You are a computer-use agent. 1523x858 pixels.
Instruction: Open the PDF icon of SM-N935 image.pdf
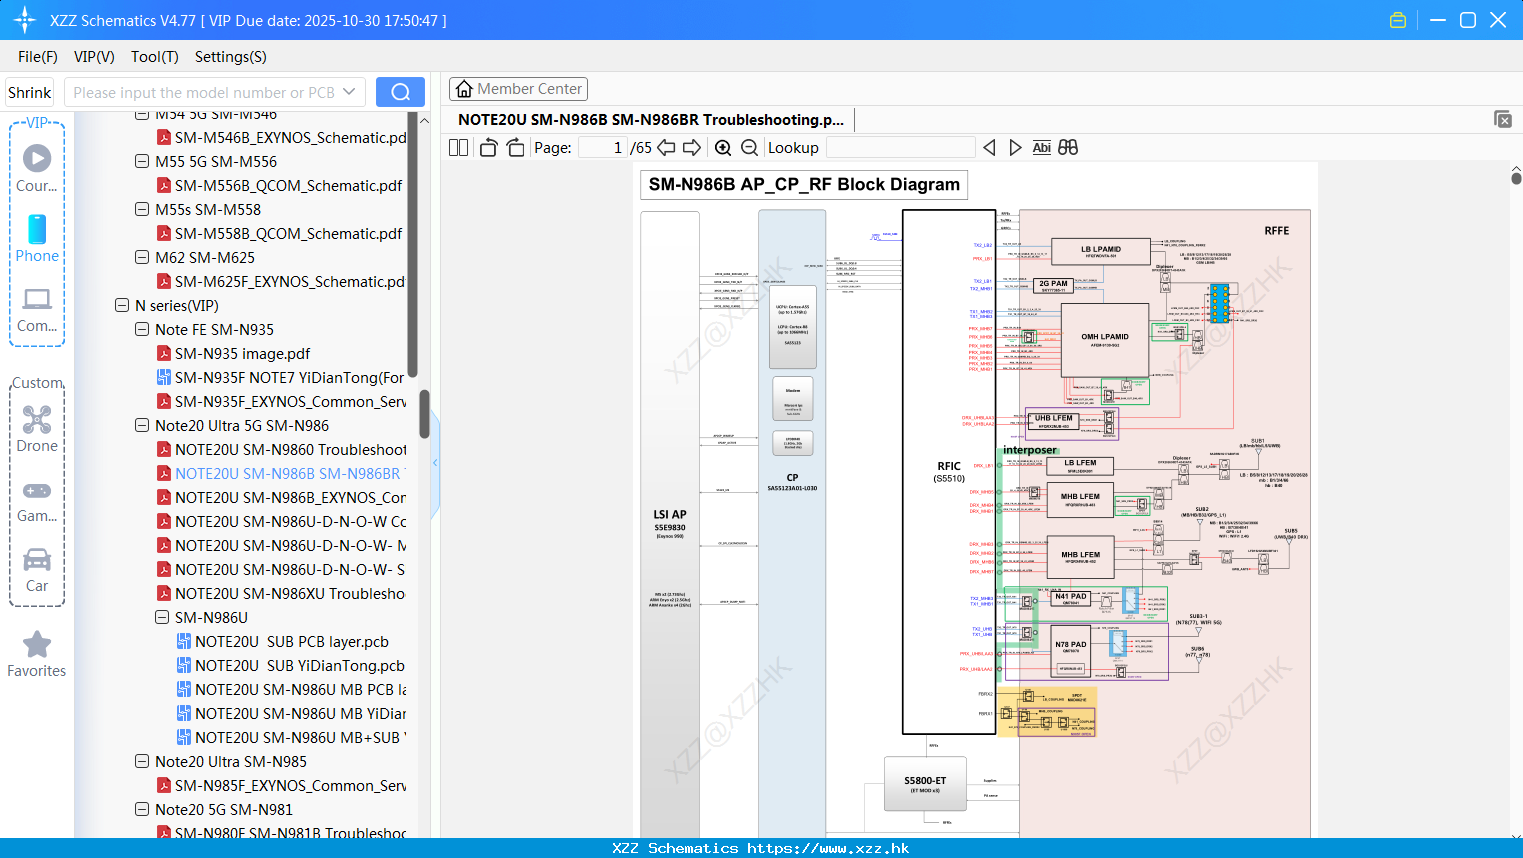coord(164,353)
